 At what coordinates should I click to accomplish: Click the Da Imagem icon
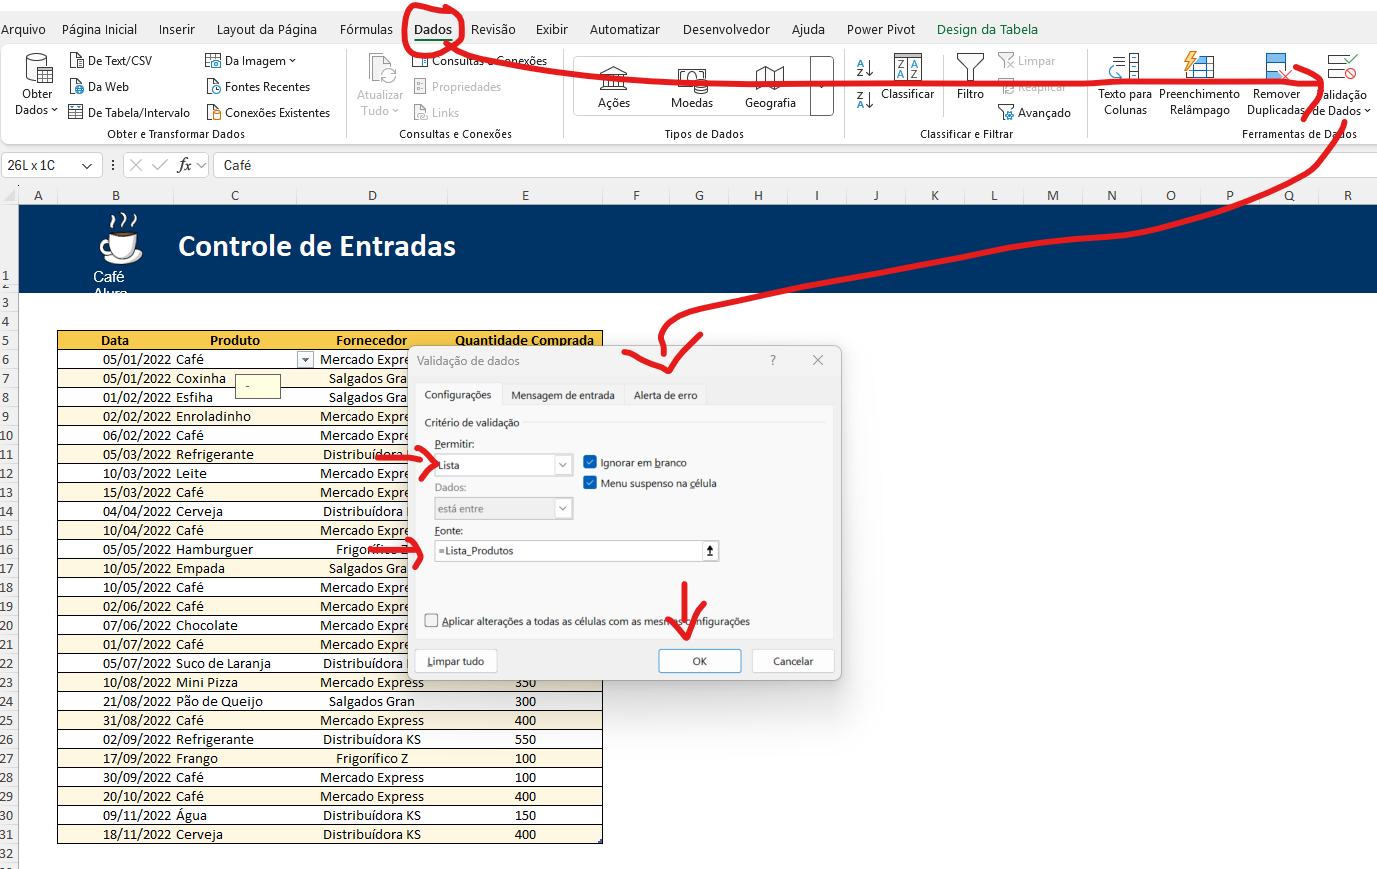coord(213,61)
